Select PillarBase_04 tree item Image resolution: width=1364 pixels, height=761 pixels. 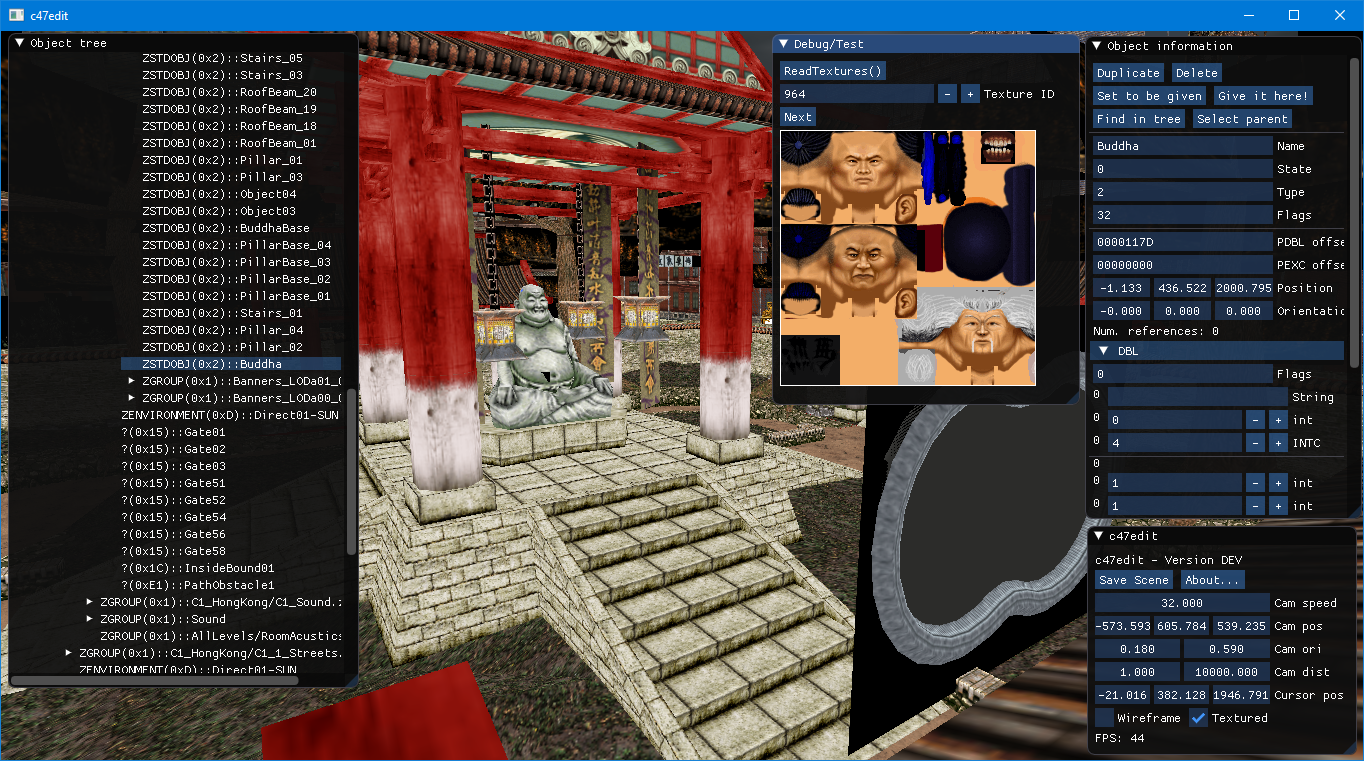(236, 245)
